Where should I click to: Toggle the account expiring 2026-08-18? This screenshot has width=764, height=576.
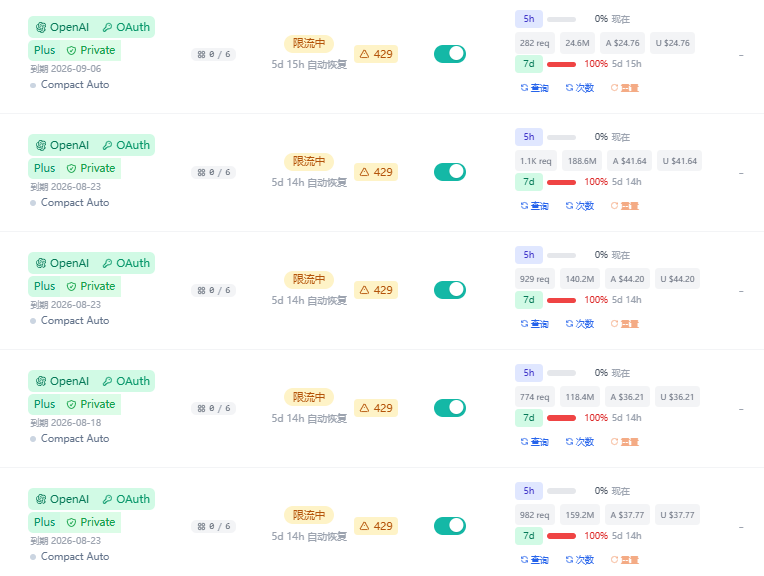pos(450,408)
